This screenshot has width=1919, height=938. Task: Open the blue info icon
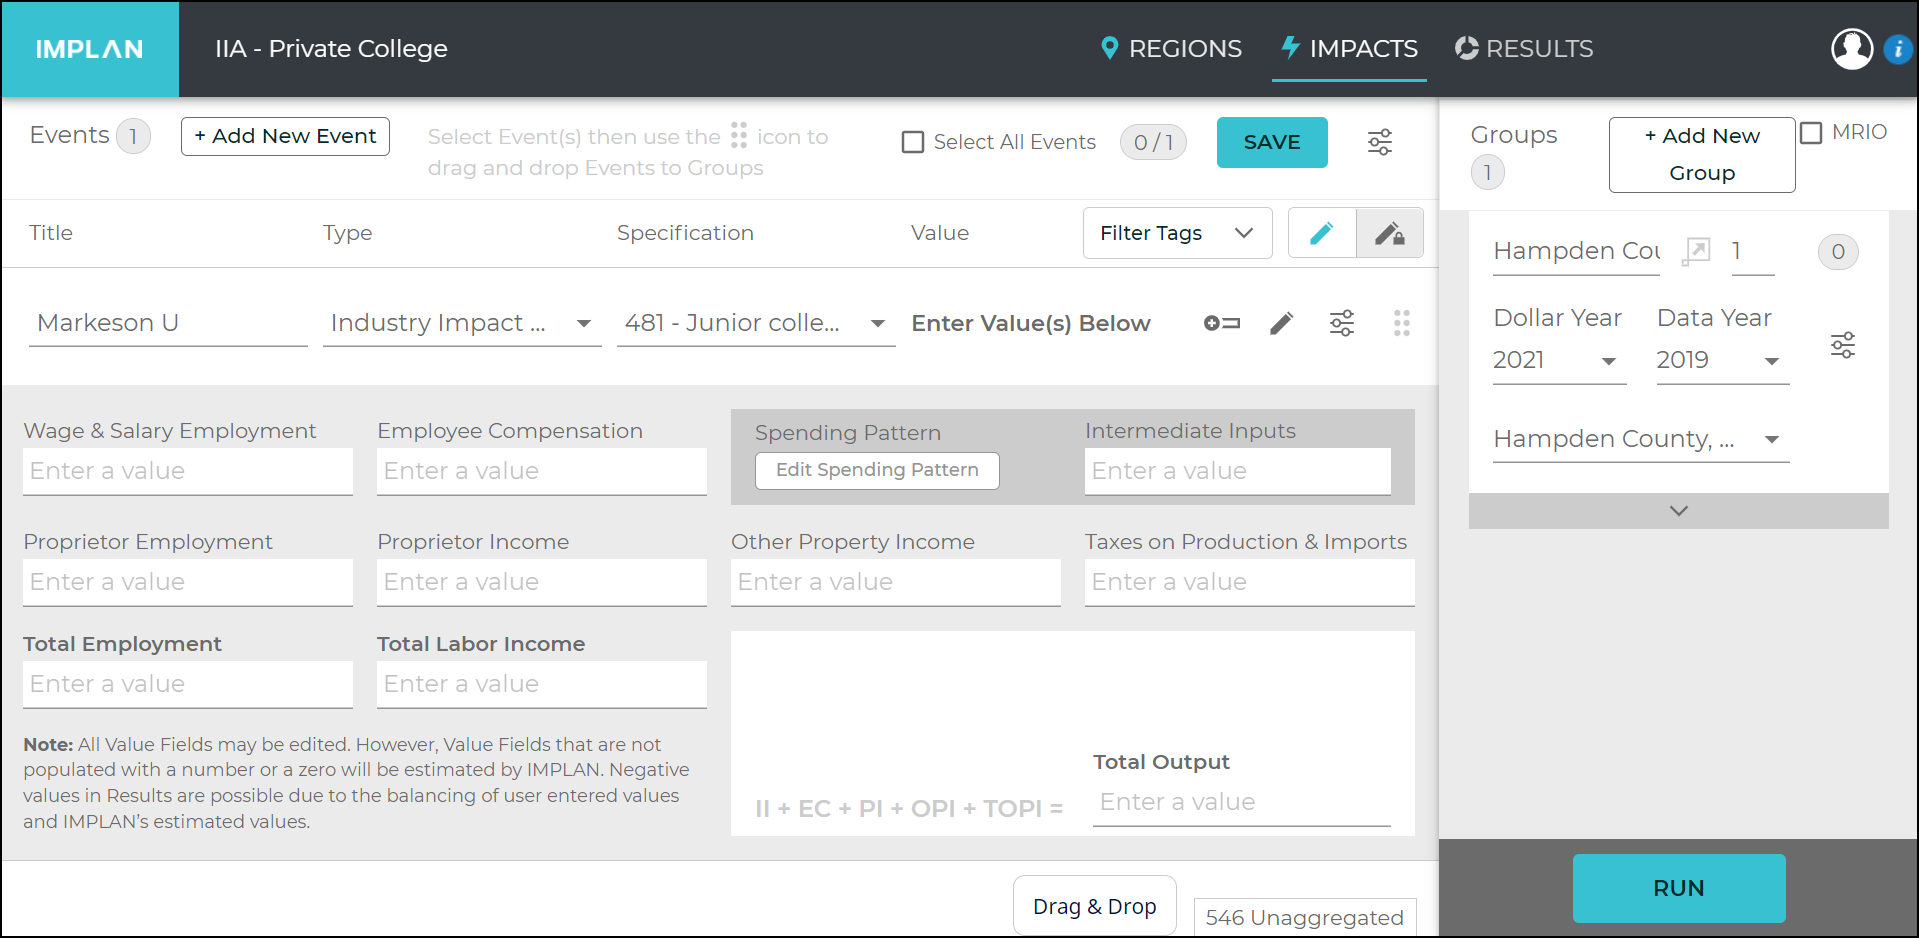1897,49
